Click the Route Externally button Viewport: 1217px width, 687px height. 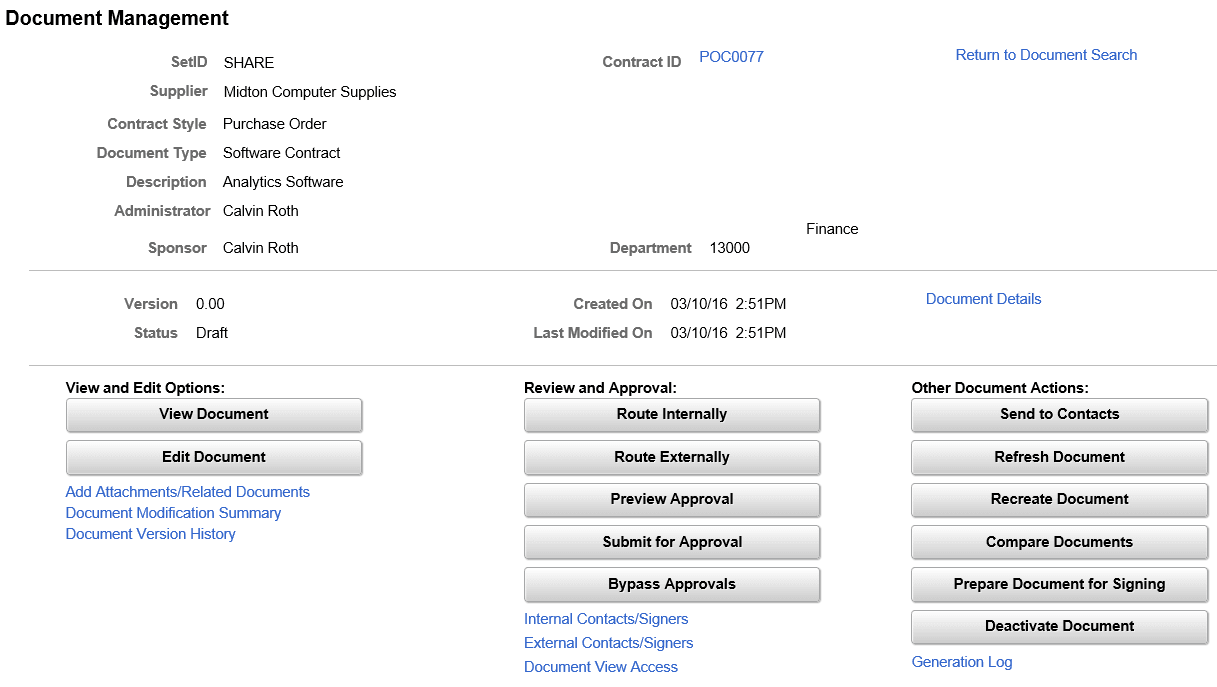(x=671, y=457)
